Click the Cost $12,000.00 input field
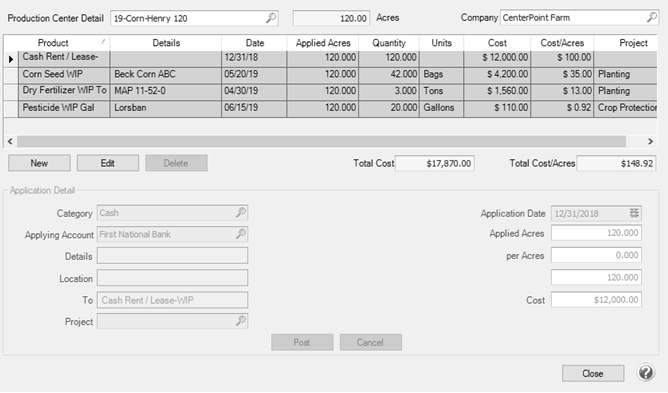 (596, 300)
